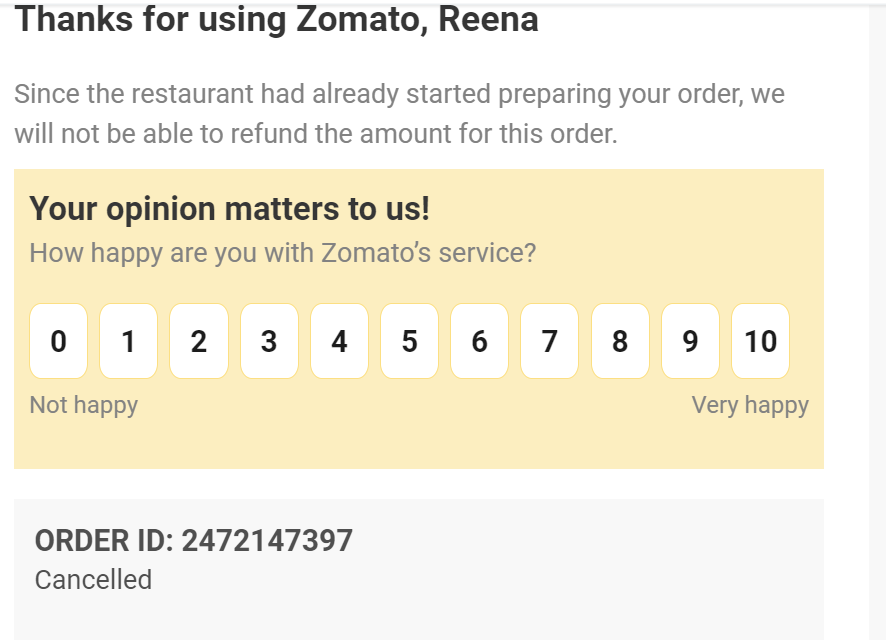Click the refund explanation paragraph
Screen dimensions: 886x640
pyautogui.click(x=399, y=114)
